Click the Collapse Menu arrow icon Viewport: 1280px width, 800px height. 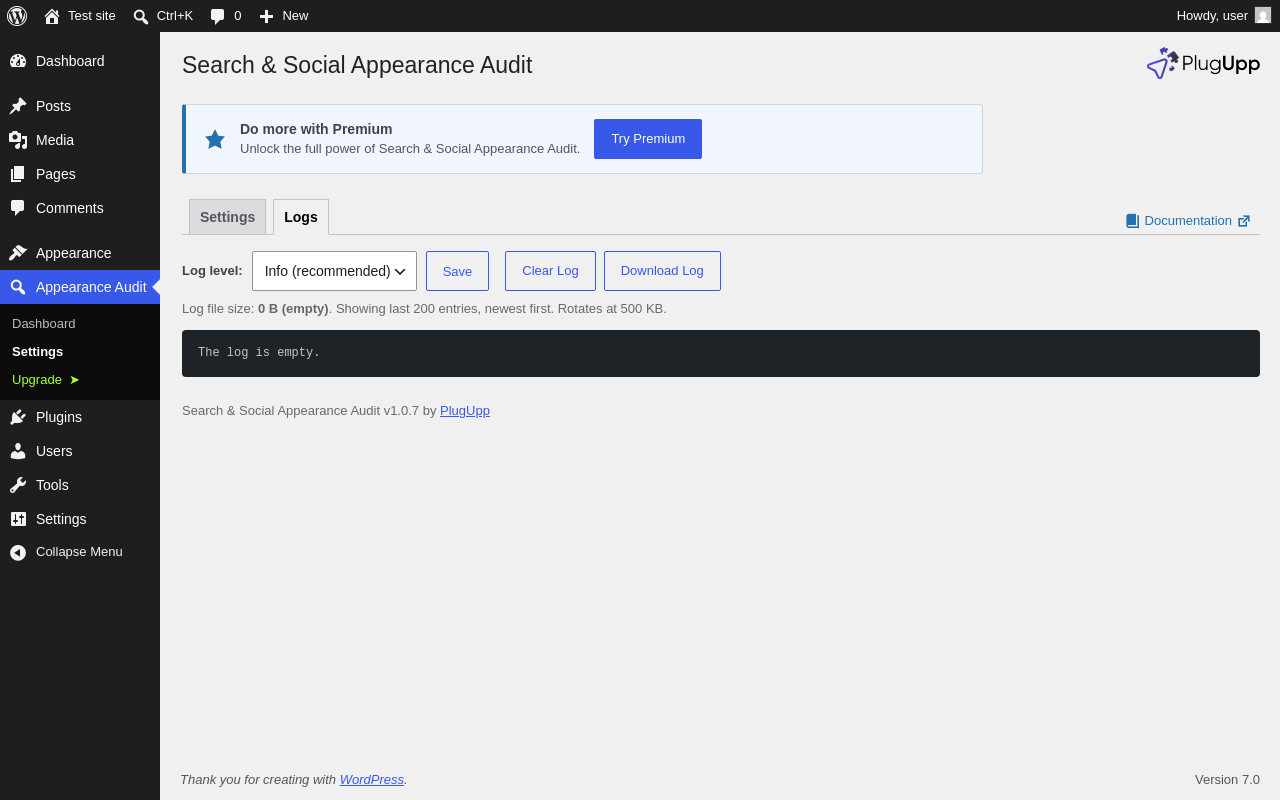18,552
